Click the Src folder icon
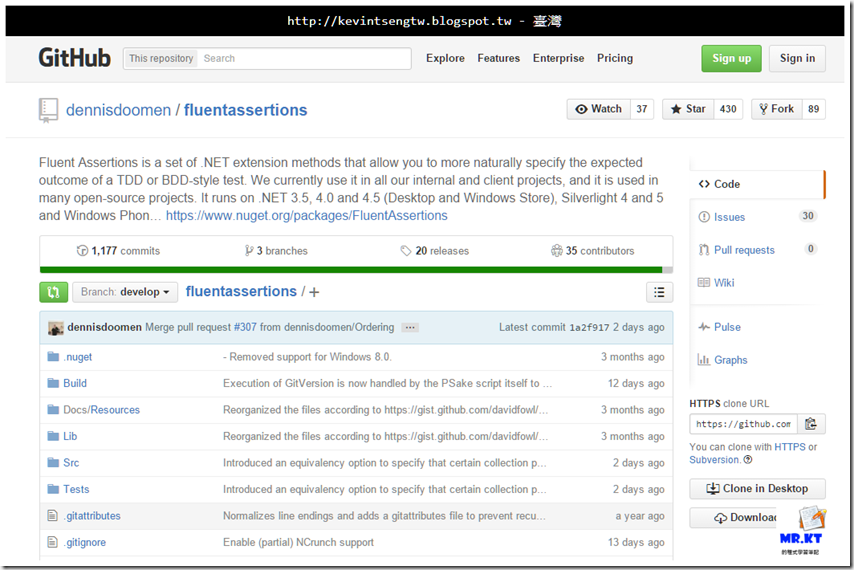The height and width of the screenshot is (570, 854). (53, 462)
